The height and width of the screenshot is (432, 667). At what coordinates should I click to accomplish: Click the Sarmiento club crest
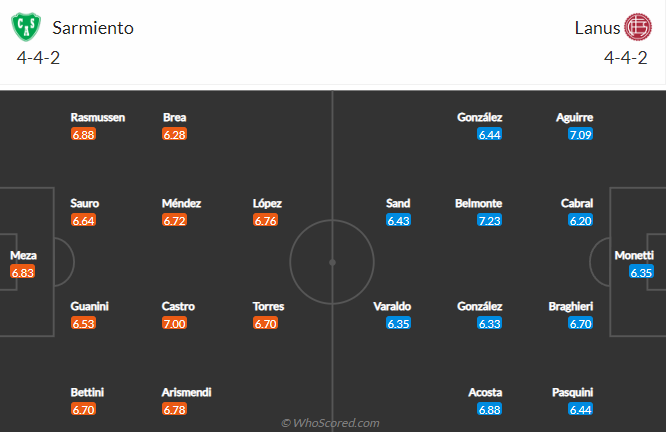[27, 27]
